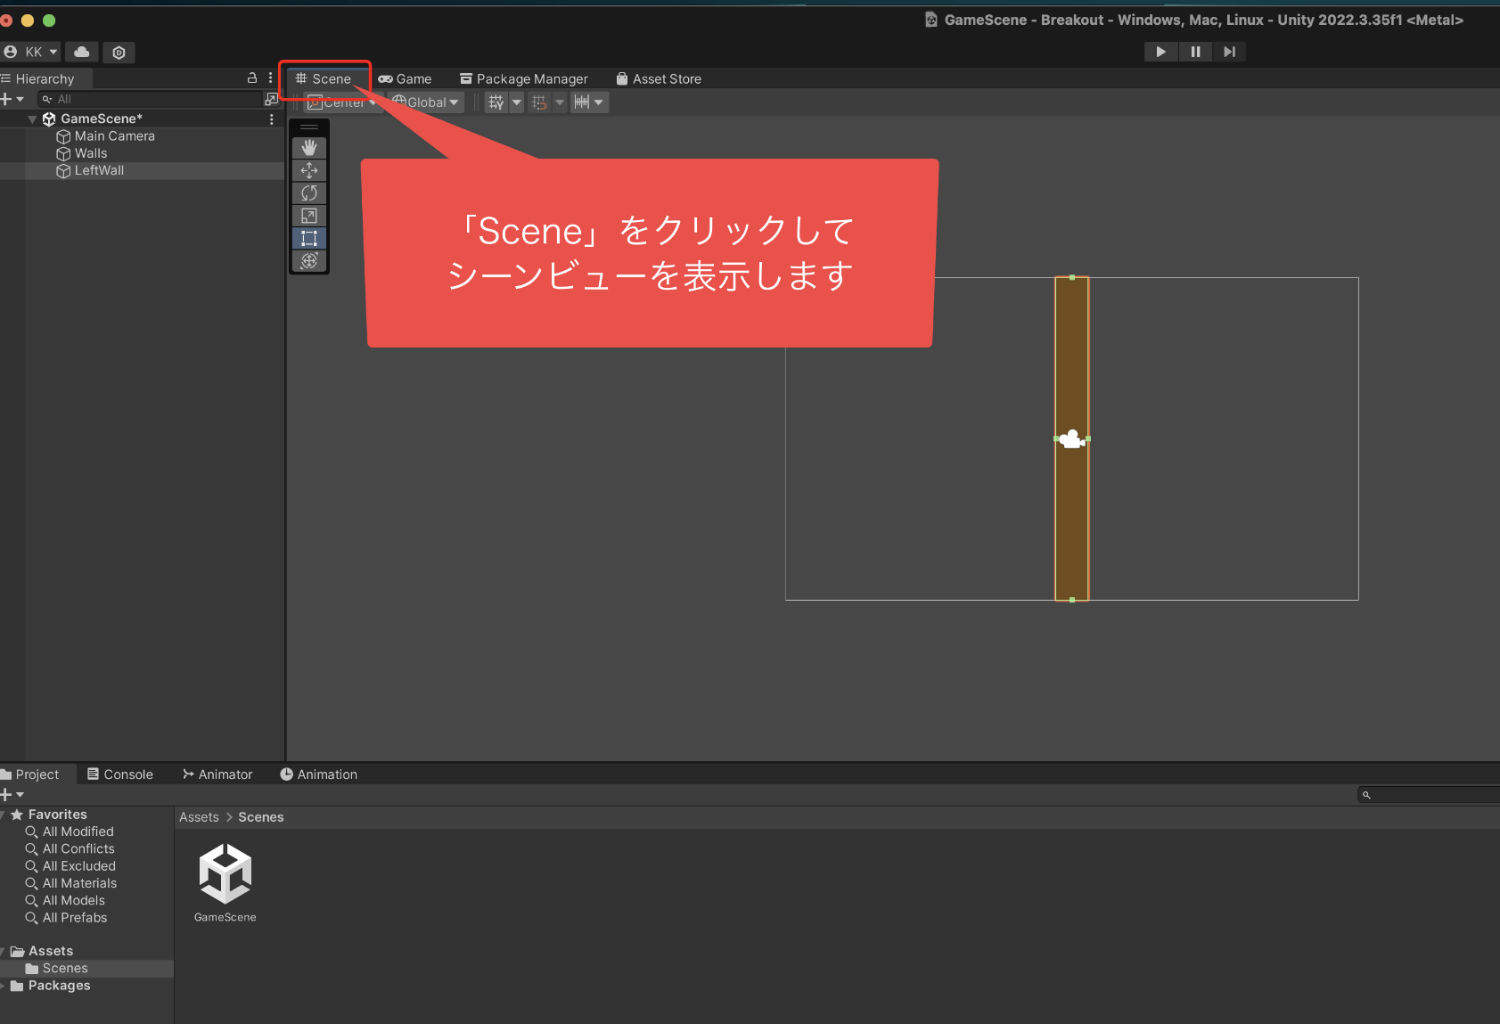Image resolution: width=1500 pixels, height=1024 pixels.
Task: Open the Hierarchy create (+) dropdown
Action: pos(12,99)
